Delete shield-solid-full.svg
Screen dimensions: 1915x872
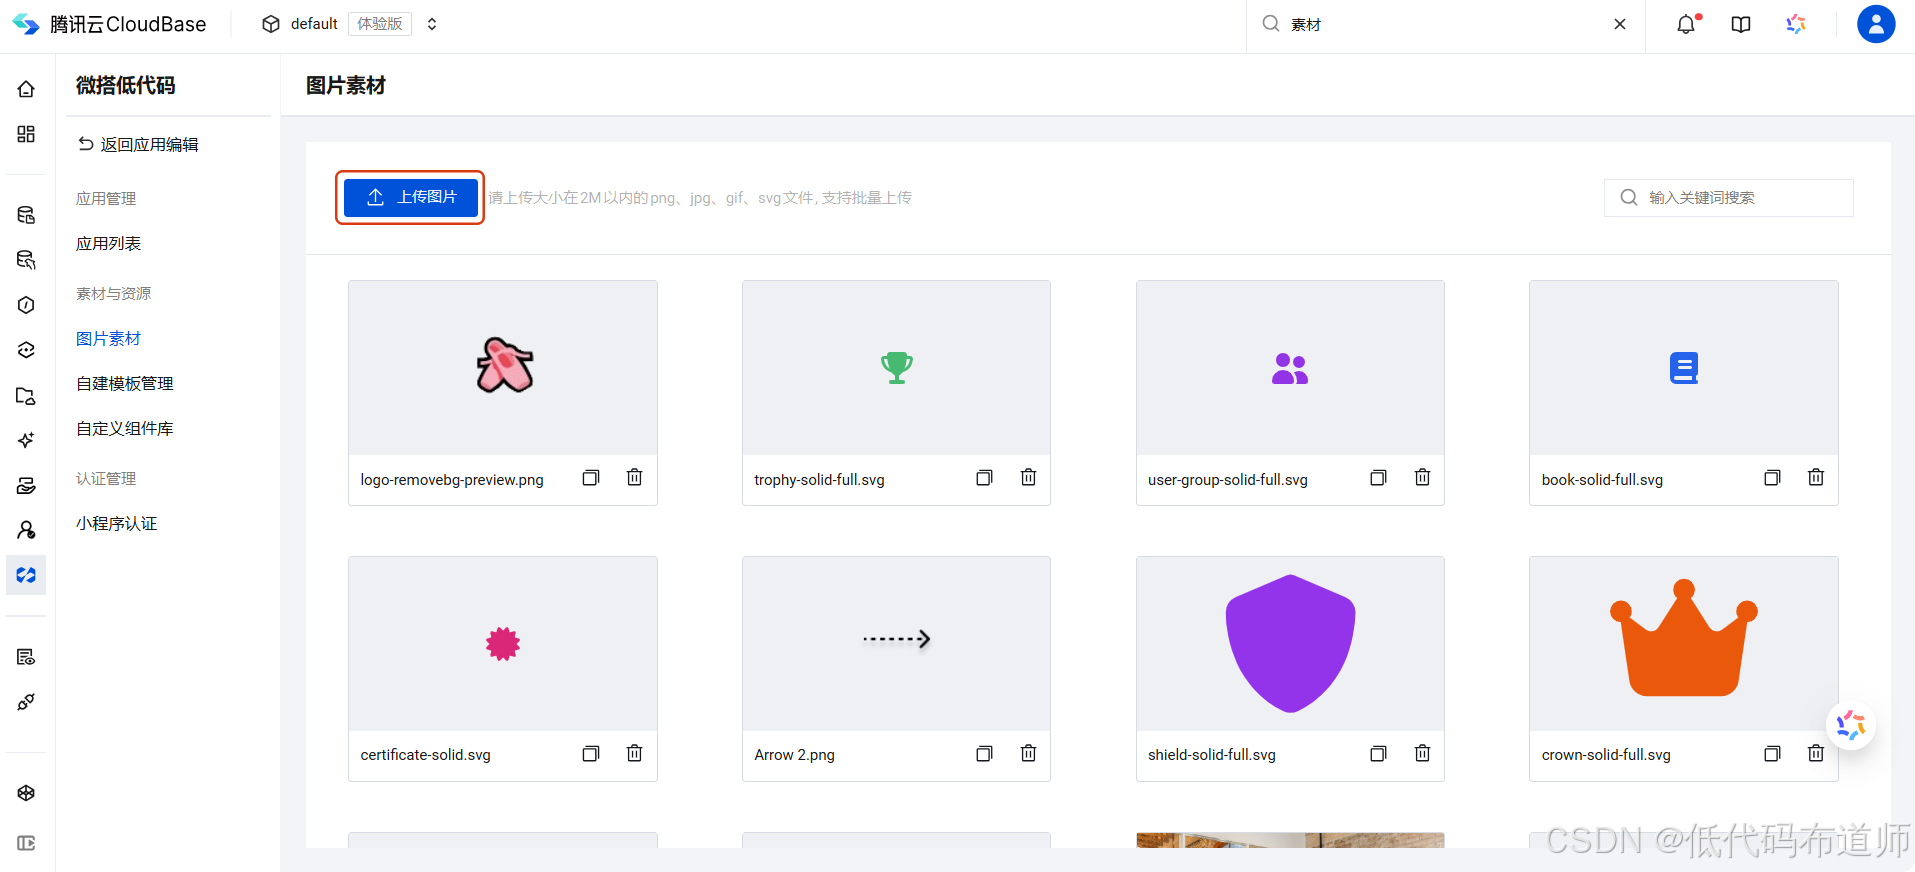[1422, 753]
